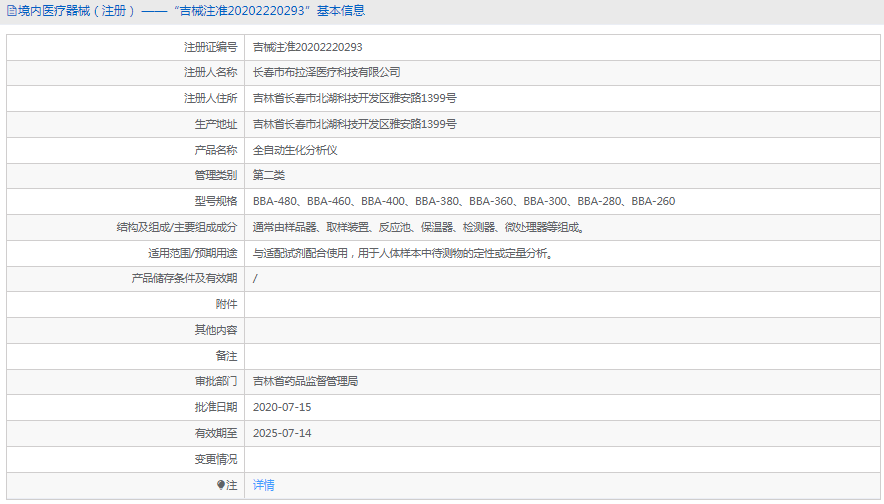Click the 注册人名称 label
Screen dimensions: 884x504
coord(210,72)
